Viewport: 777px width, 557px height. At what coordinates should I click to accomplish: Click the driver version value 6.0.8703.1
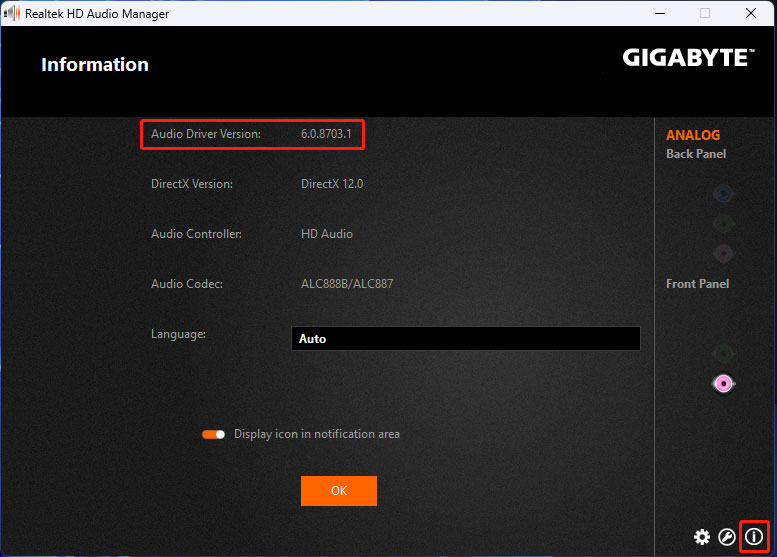point(326,134)
